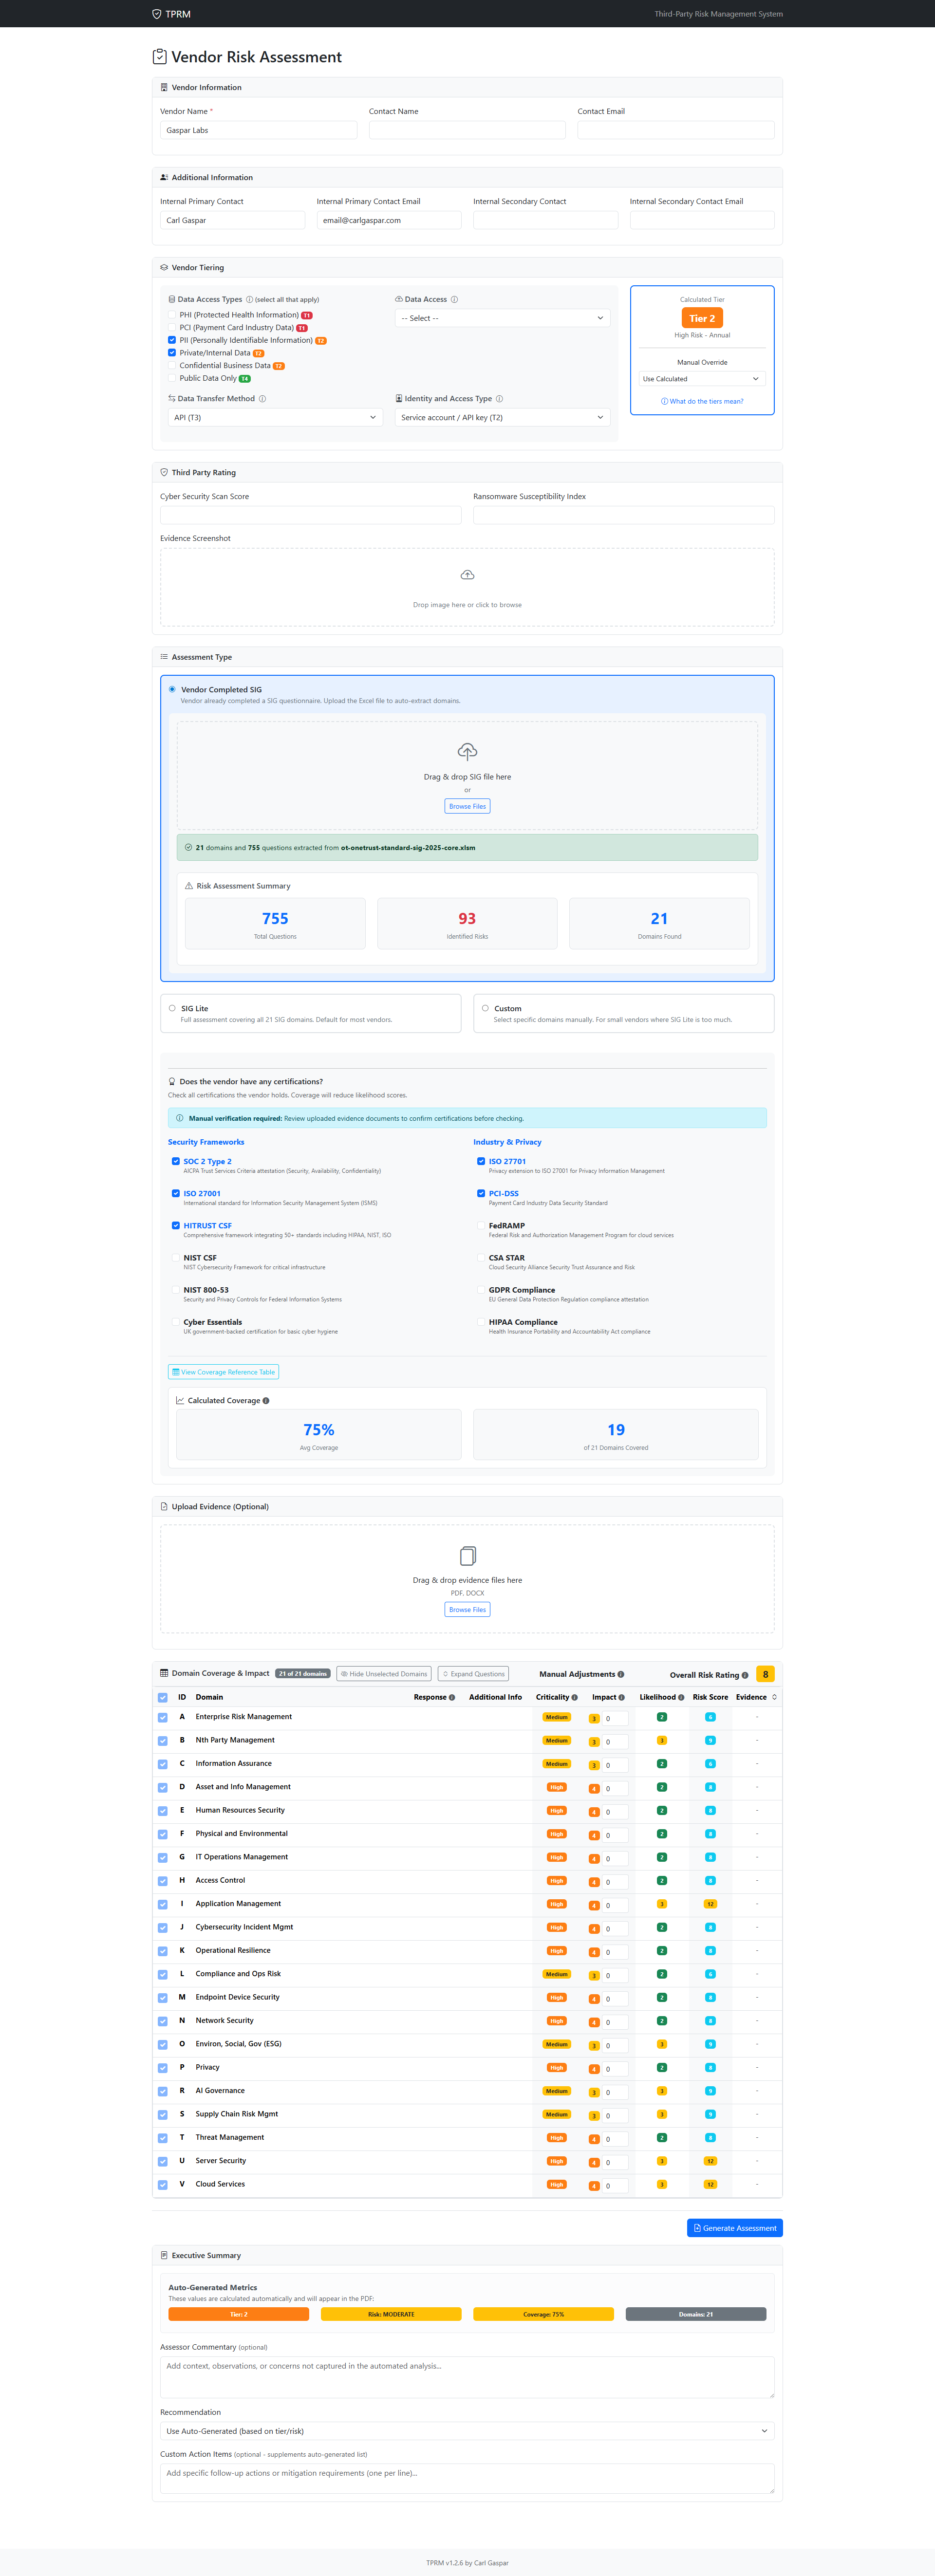Viewport: 935px width, 2576px height.
Task: Click the Generate Assessment button
Action: click(734, 2227)
